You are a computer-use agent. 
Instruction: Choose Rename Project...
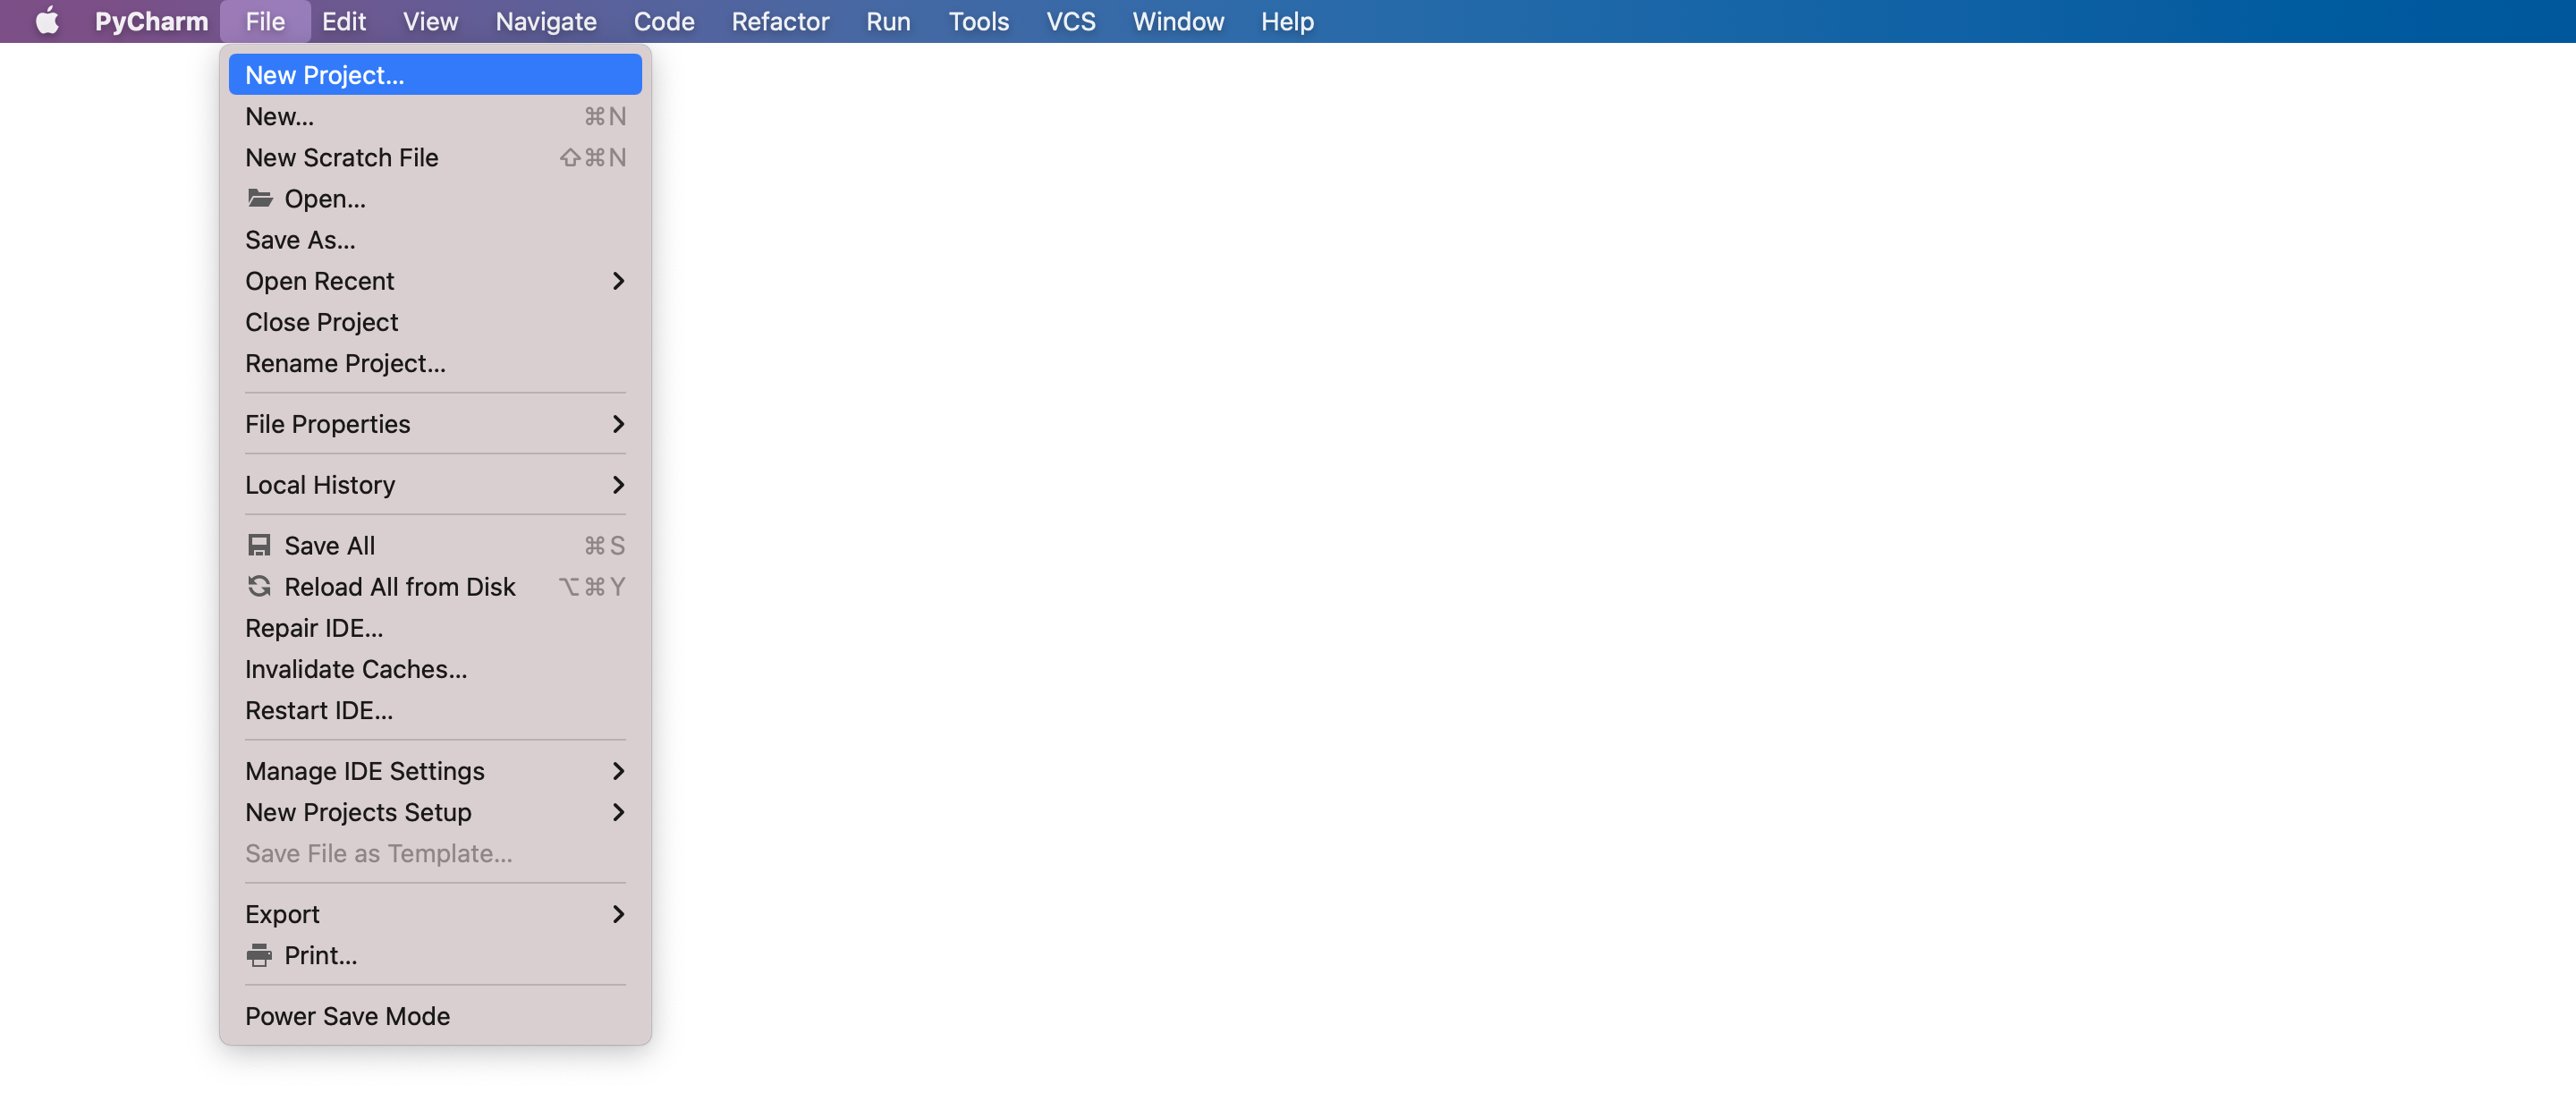click(x=435, y=362)
